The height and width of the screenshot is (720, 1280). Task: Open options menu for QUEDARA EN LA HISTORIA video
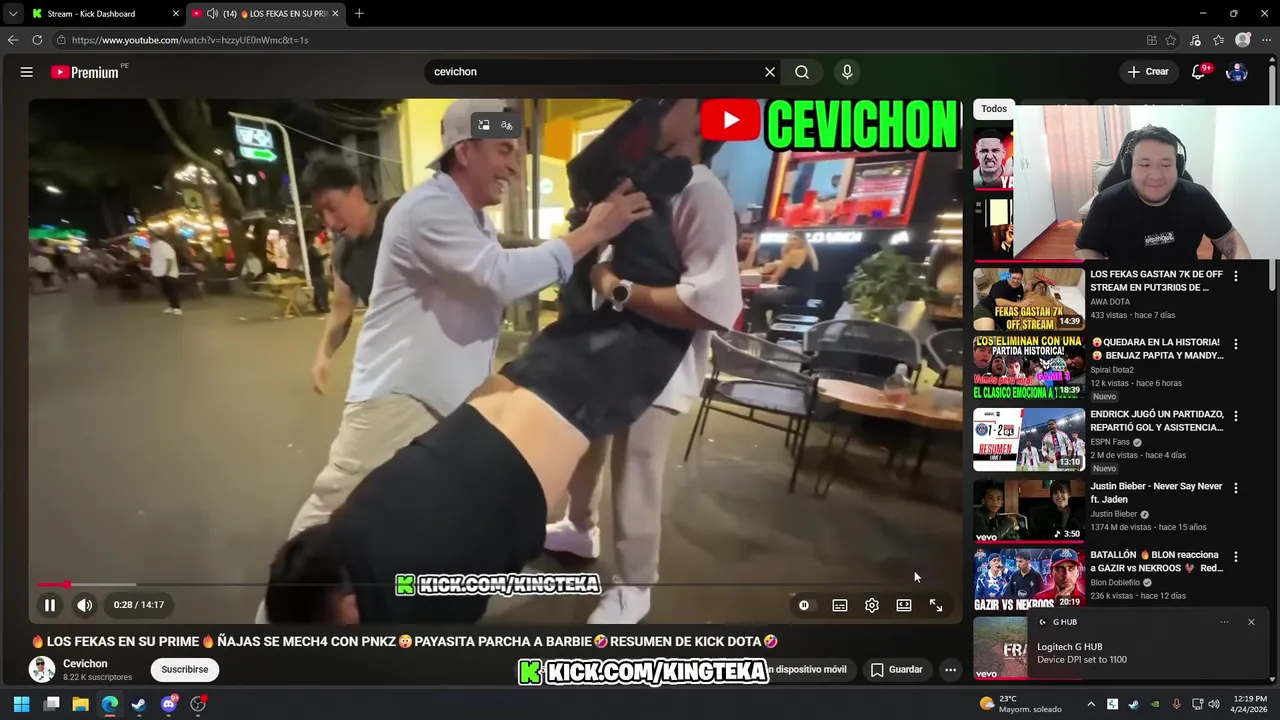point(1236,344)
